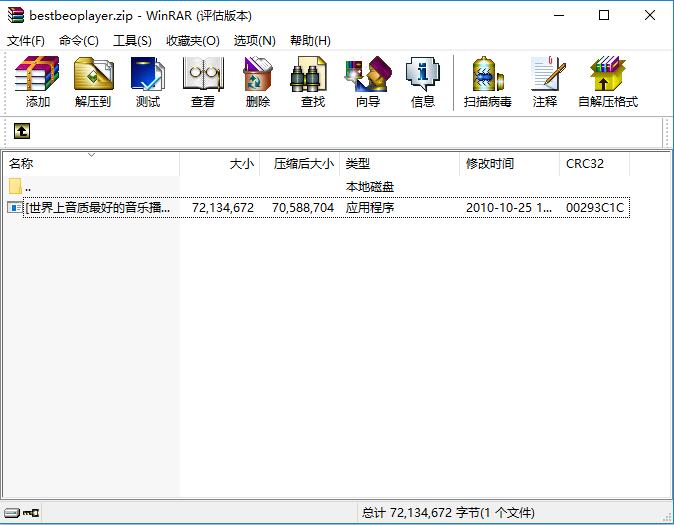Open the 注释 (Comment) tool

point(545,82)
